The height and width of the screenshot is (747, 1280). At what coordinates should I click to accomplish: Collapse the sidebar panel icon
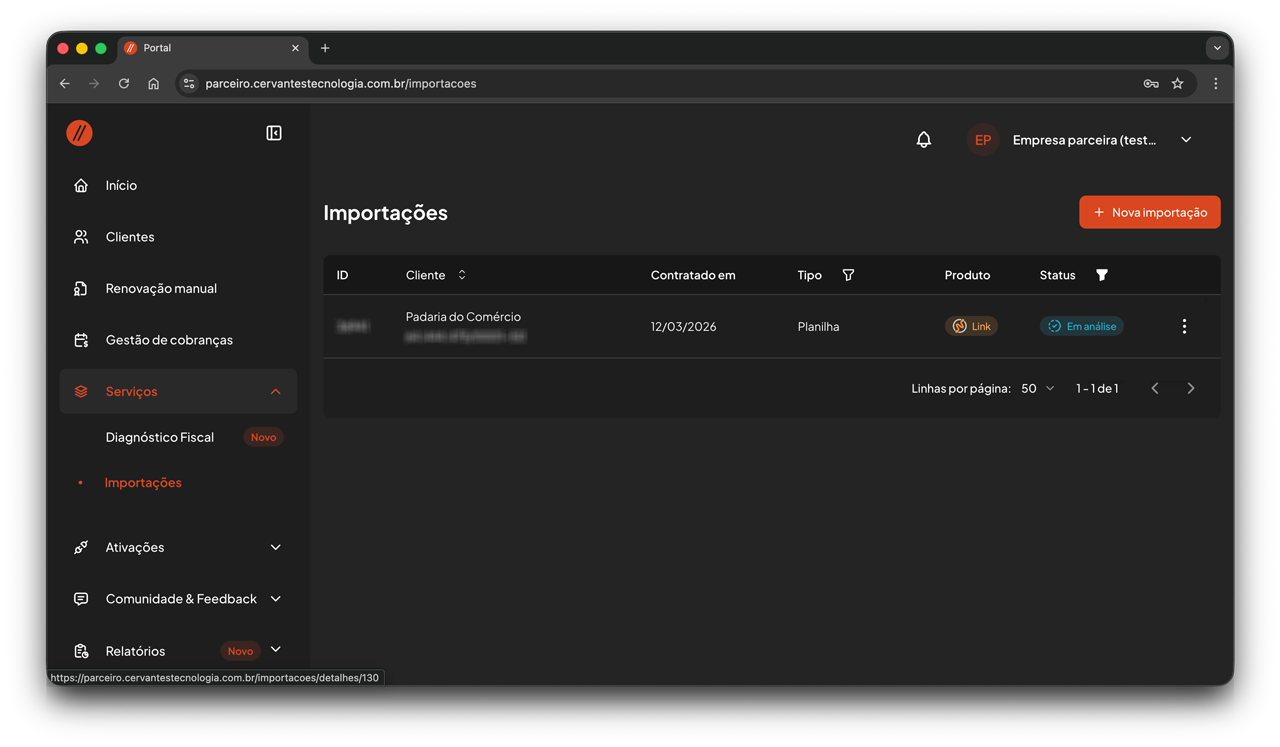click(274, 133)
